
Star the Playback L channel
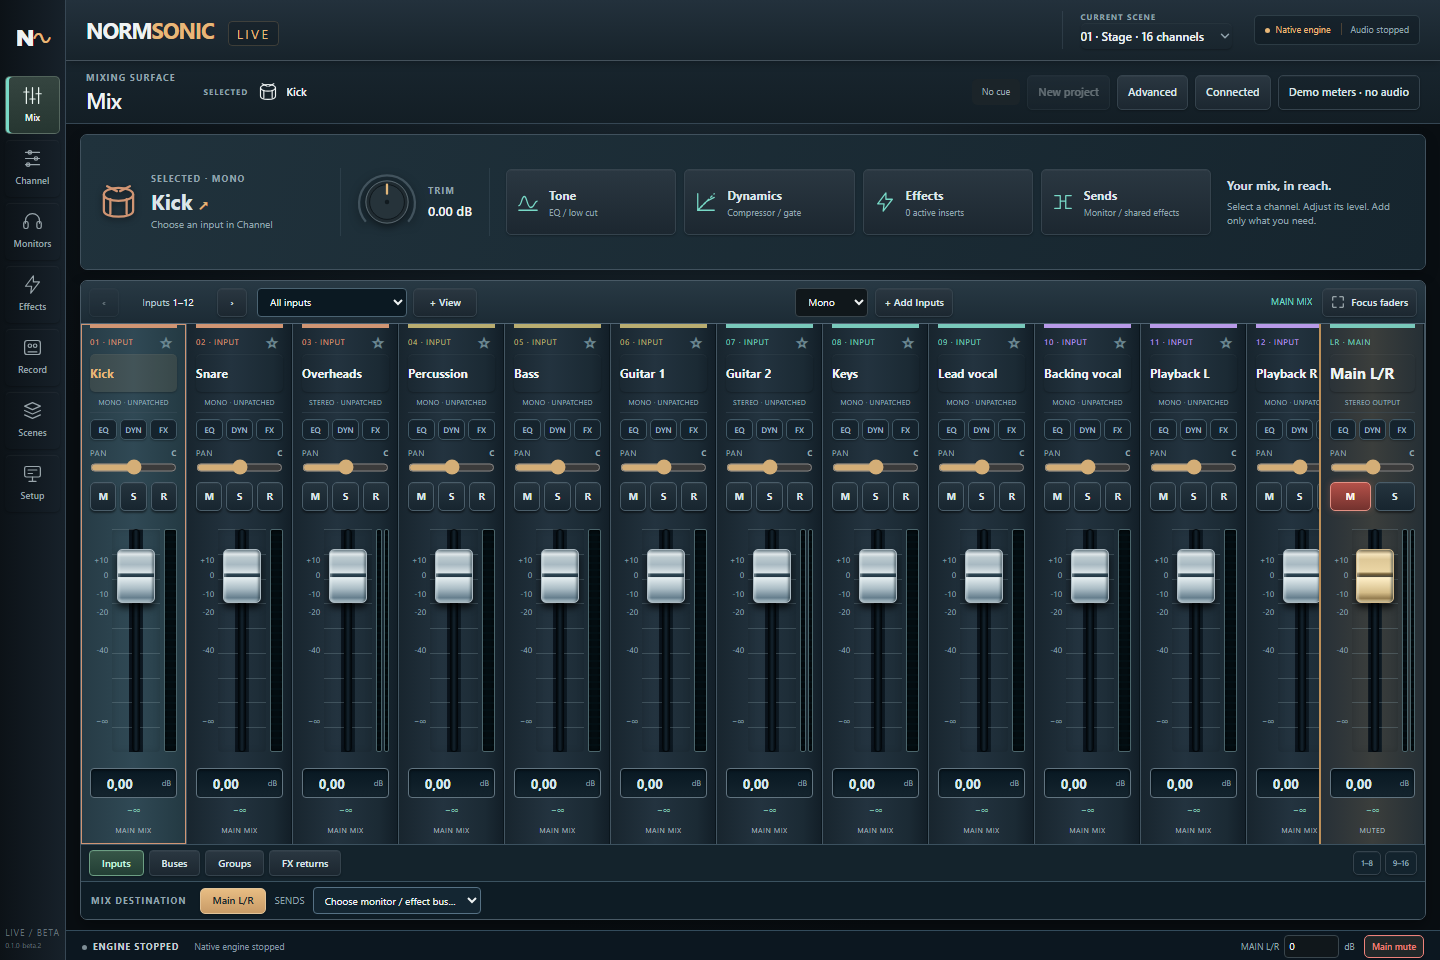pyautogui.click(x=1226, y=343)
